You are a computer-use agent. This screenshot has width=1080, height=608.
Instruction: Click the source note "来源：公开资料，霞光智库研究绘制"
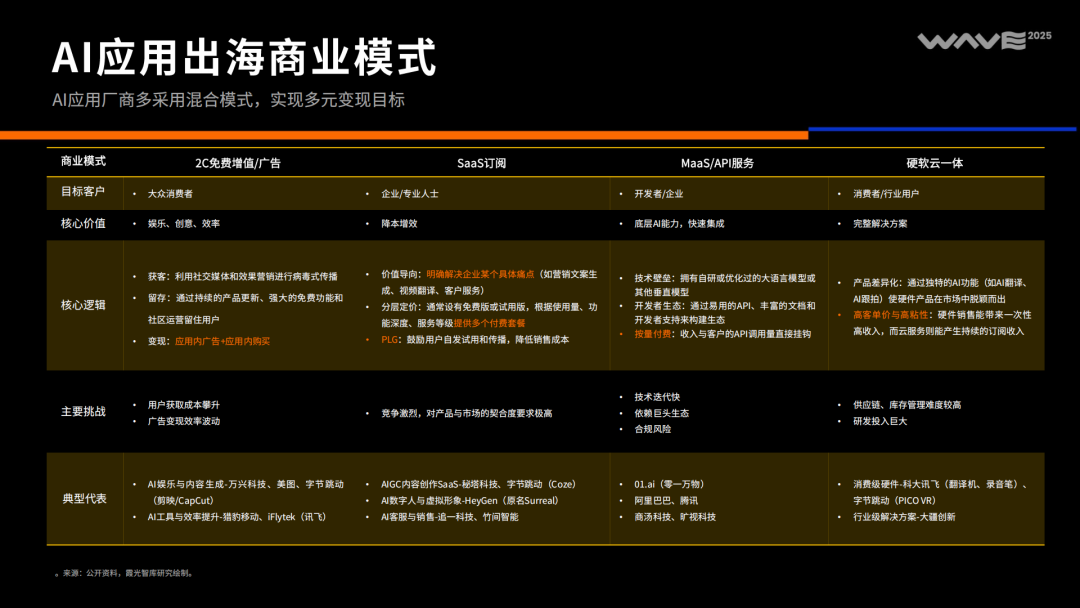pyautogui.click(x=127, y=573)
